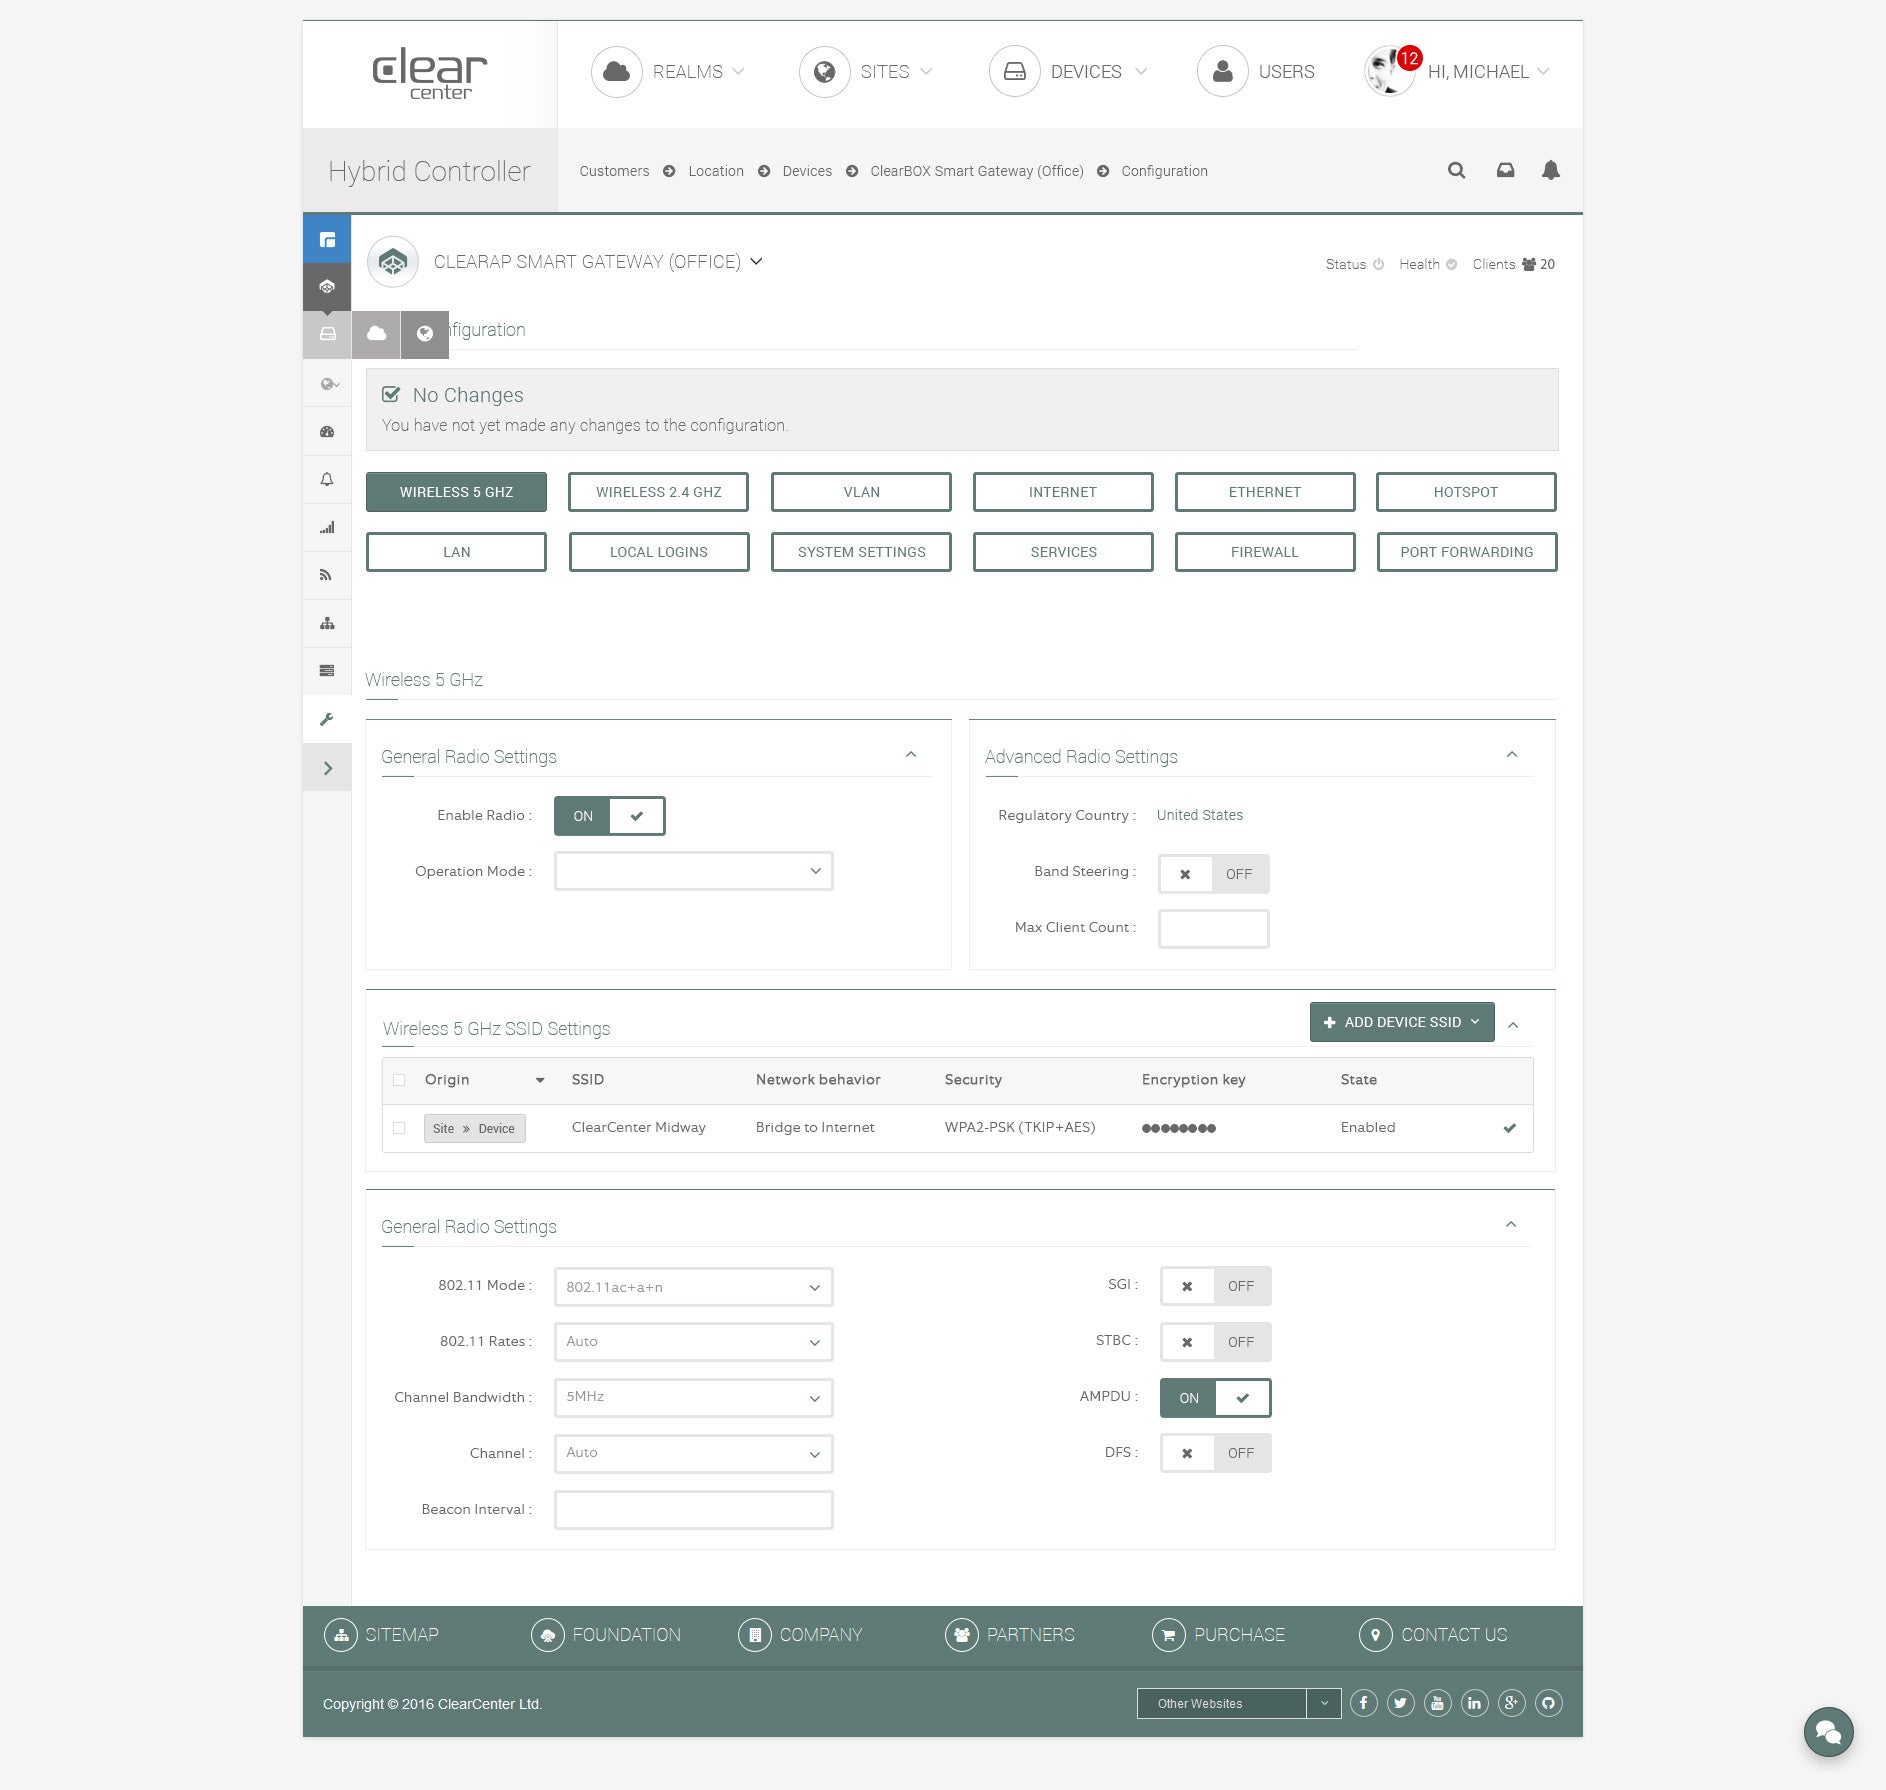Switch to the Port Forwarding tab

pos(1467,552)
